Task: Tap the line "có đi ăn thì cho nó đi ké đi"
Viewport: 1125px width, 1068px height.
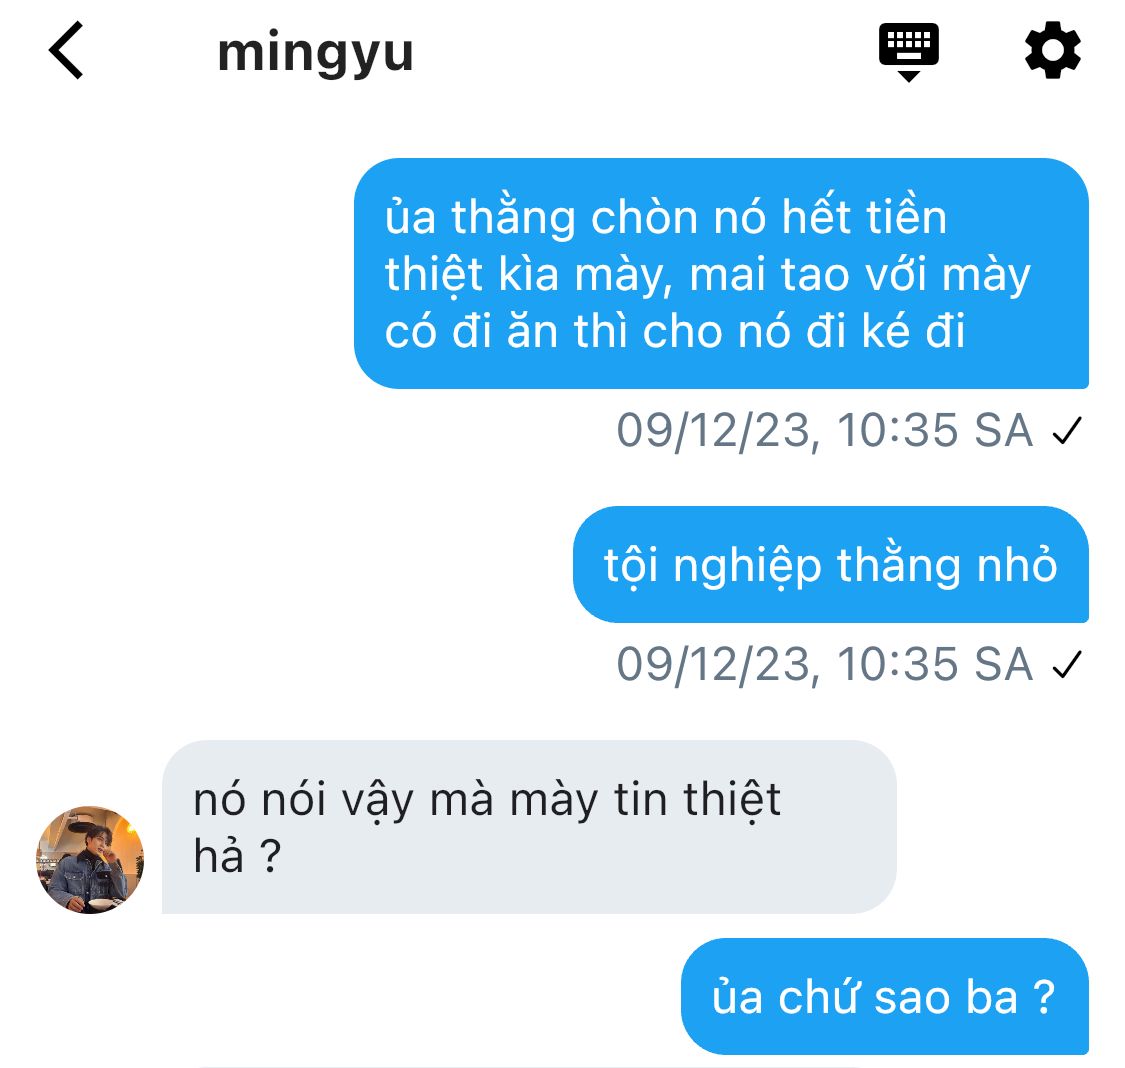Action: pos(675,331)
